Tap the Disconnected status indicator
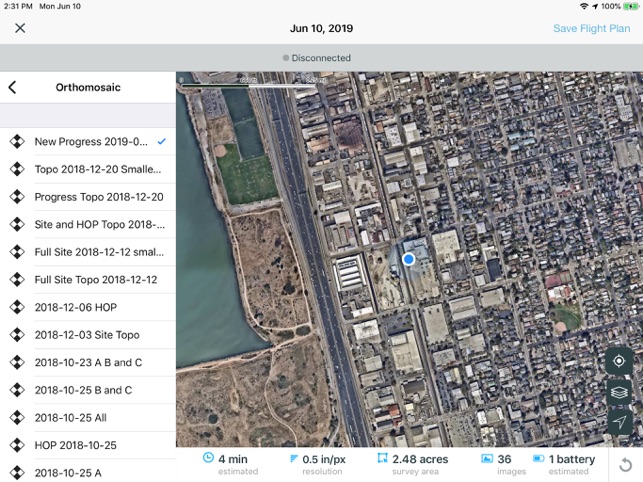643x482 pixels. click(317, 58)
